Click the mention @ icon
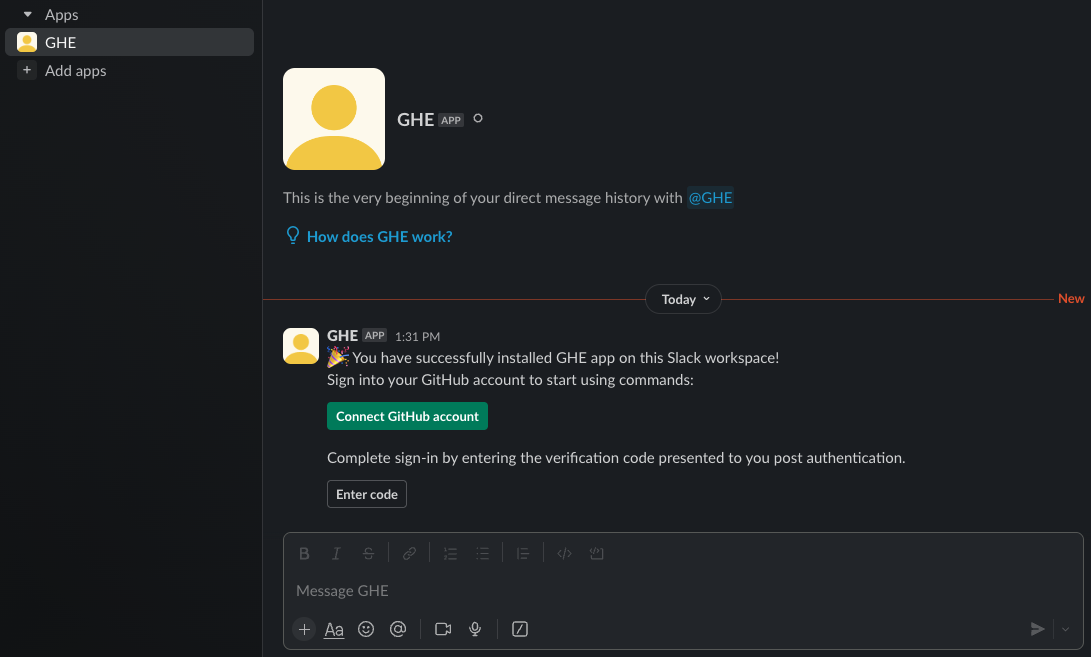This screenshot has height=657, width=1091. (398, 629)
